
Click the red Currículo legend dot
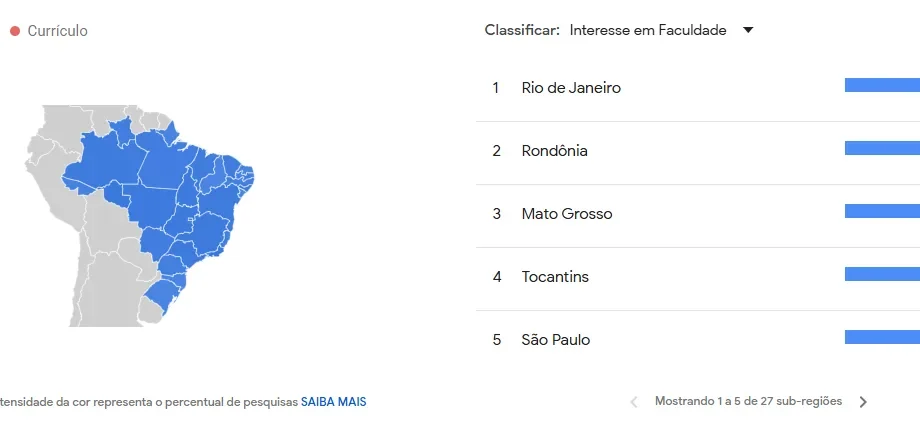pyautogui.click(x=15, y=30)
